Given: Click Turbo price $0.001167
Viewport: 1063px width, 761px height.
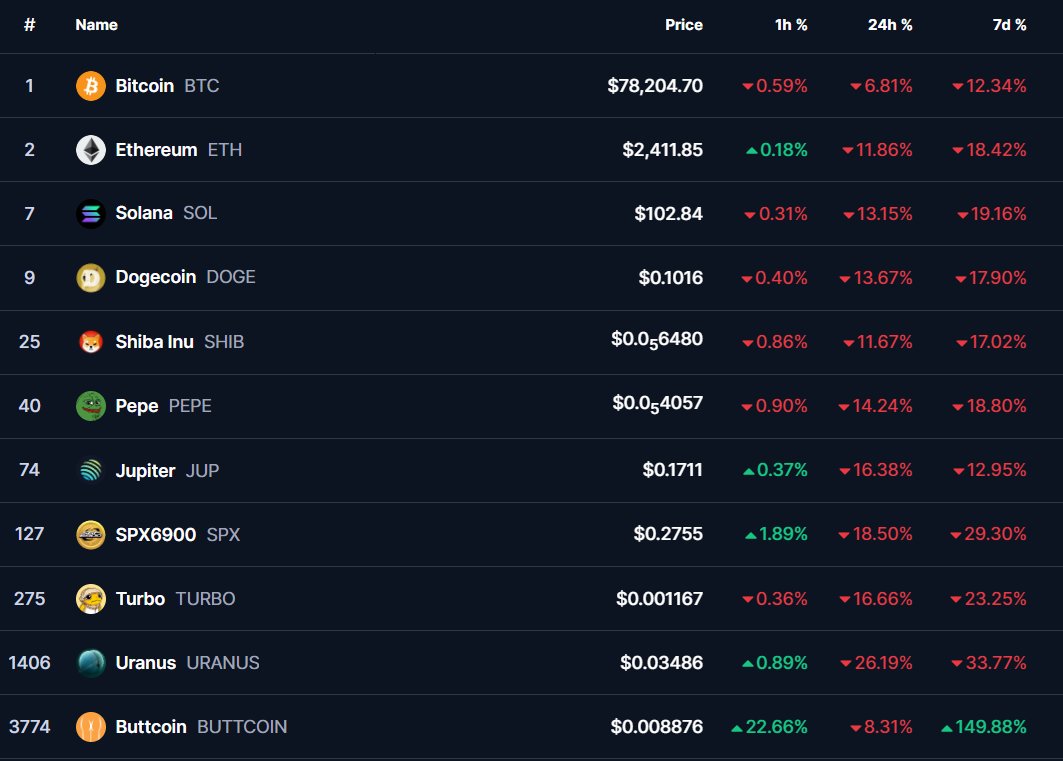Looking at the screenshot, I should [659, 599].
